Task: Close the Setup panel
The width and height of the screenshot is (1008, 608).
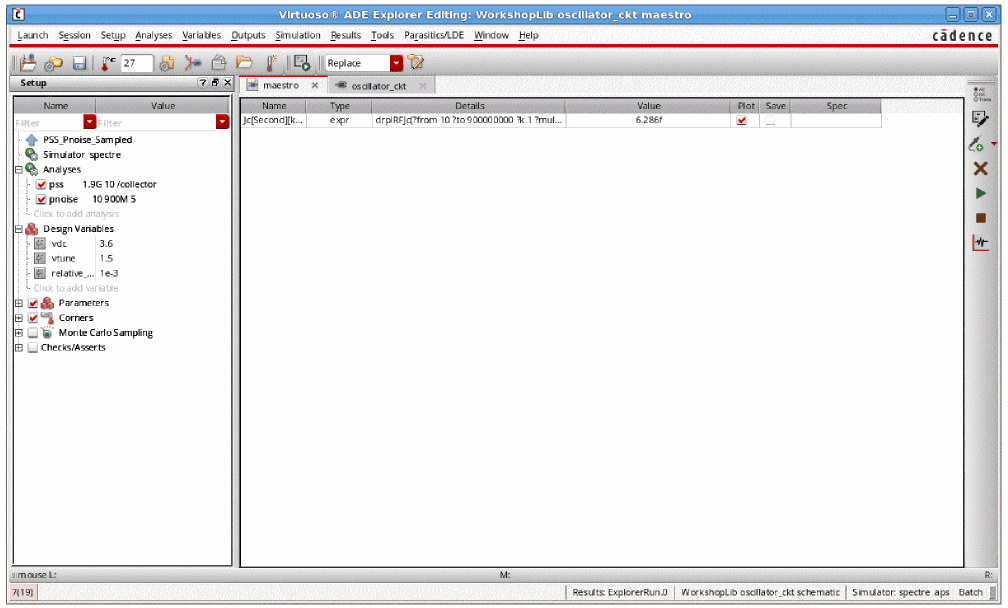Action: click(228, 82)
